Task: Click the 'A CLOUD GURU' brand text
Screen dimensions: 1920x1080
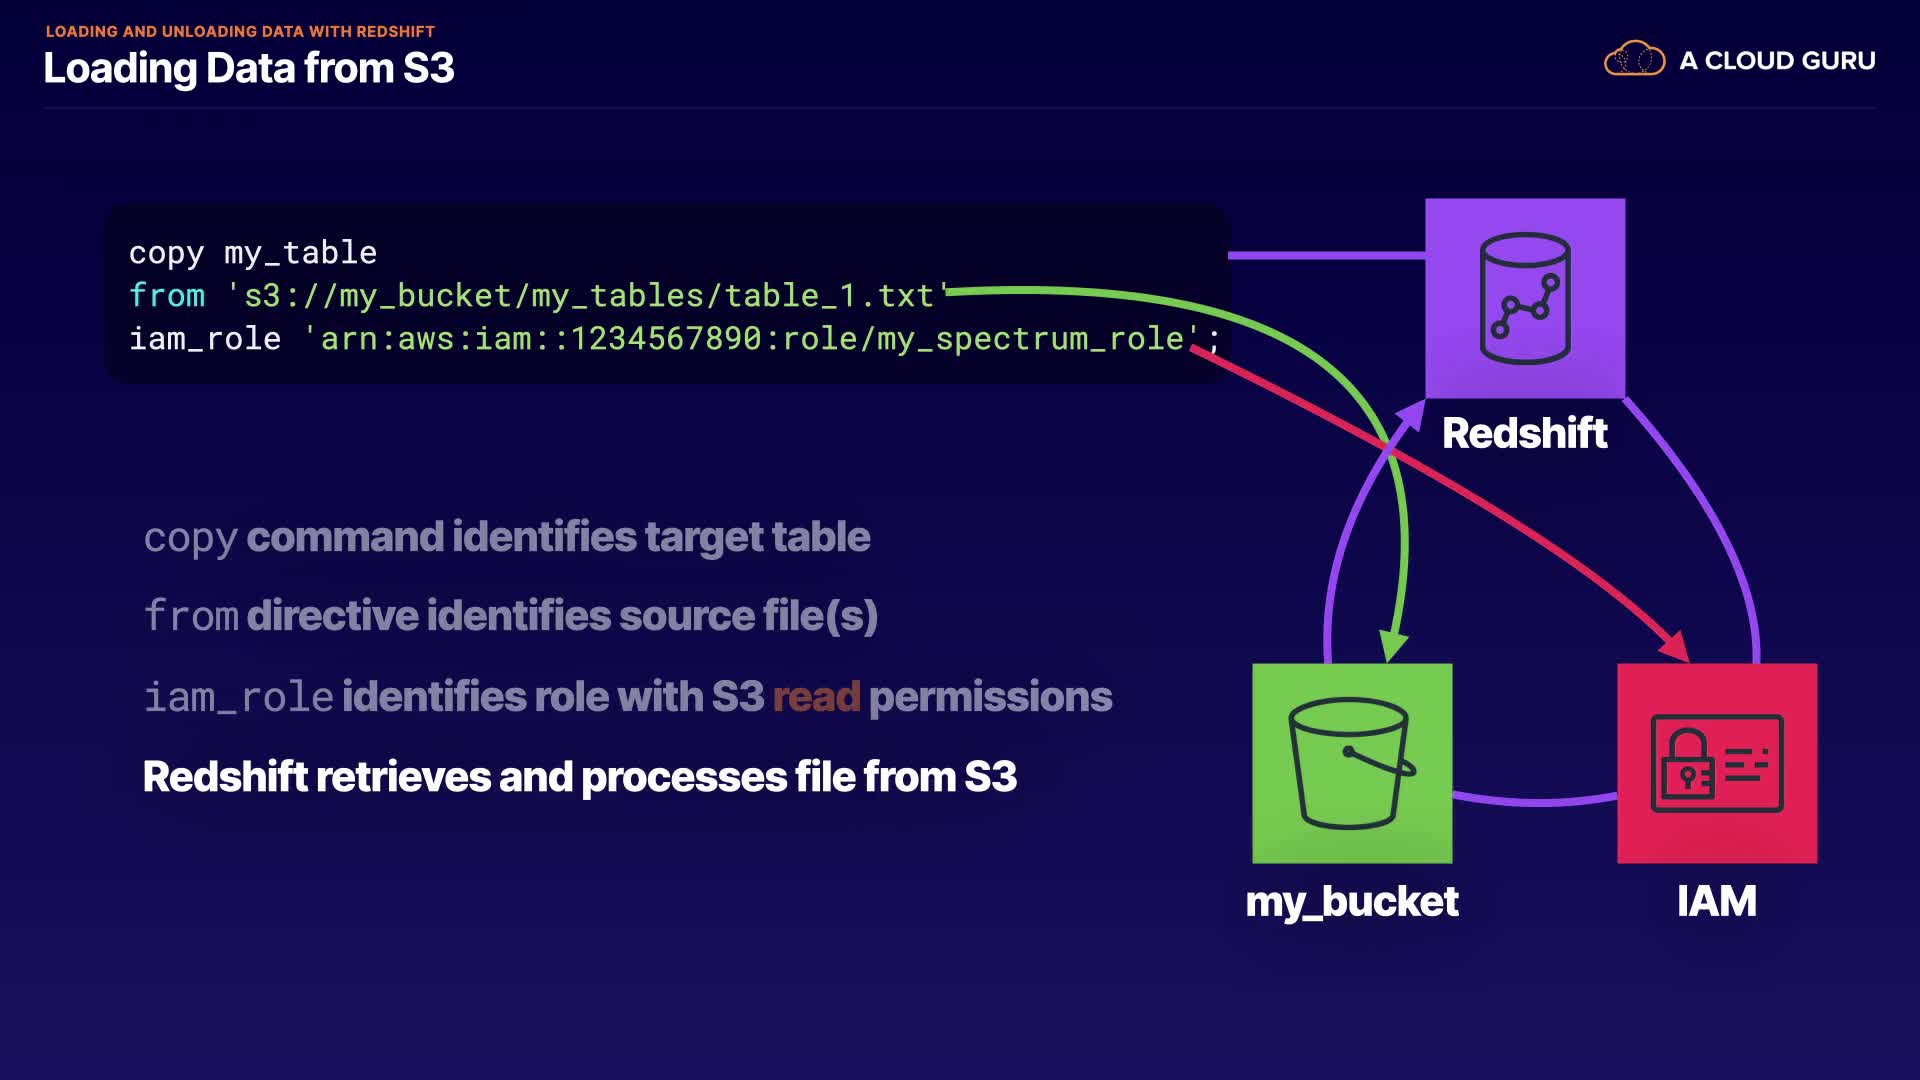Action: coord(1777,61)
